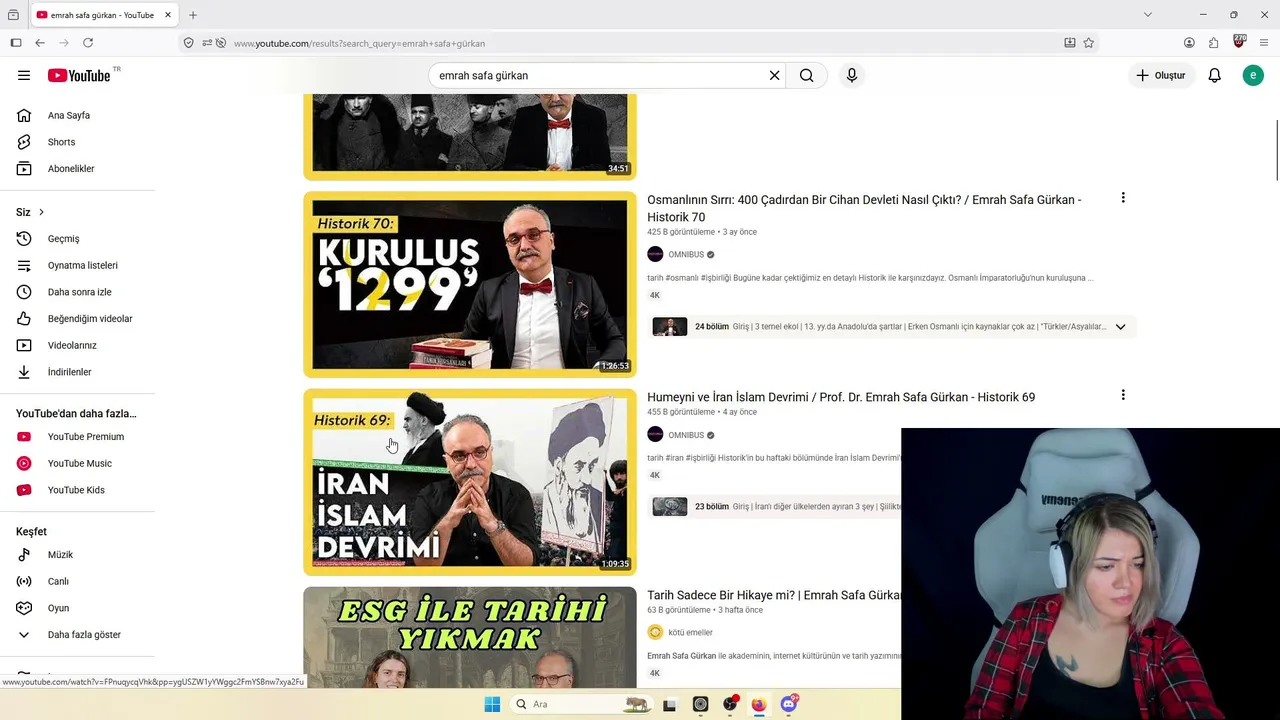The image size is (1280, 720).
Task: Bookmark this page with the star
Action: (x=1089, y=43)
